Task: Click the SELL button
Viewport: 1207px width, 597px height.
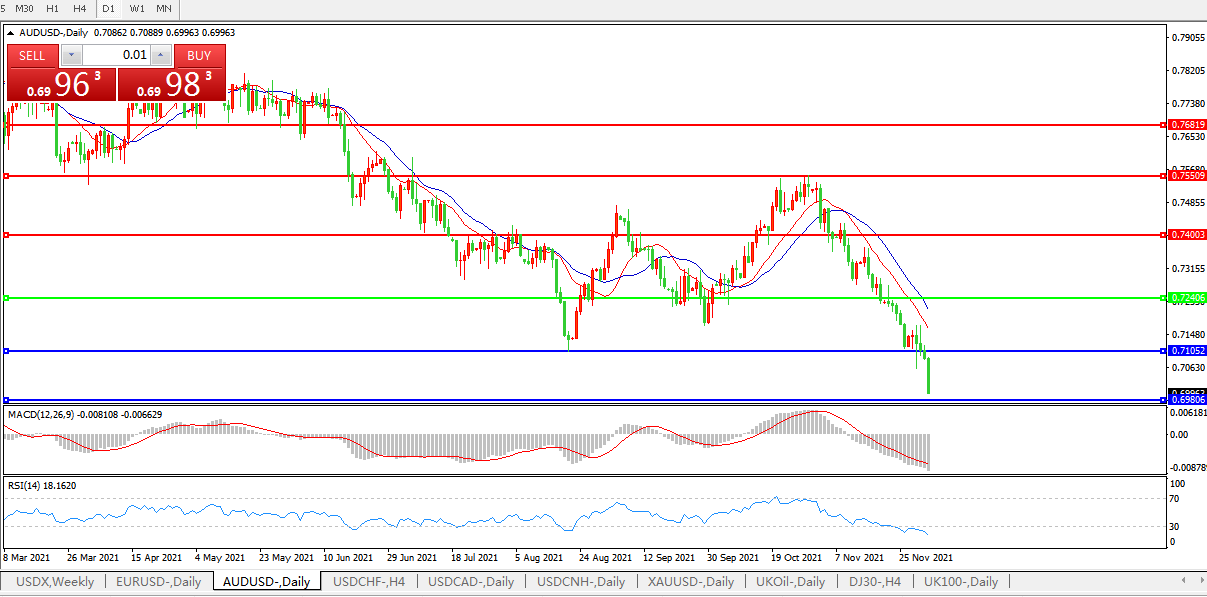Action: tap(32, 55)
